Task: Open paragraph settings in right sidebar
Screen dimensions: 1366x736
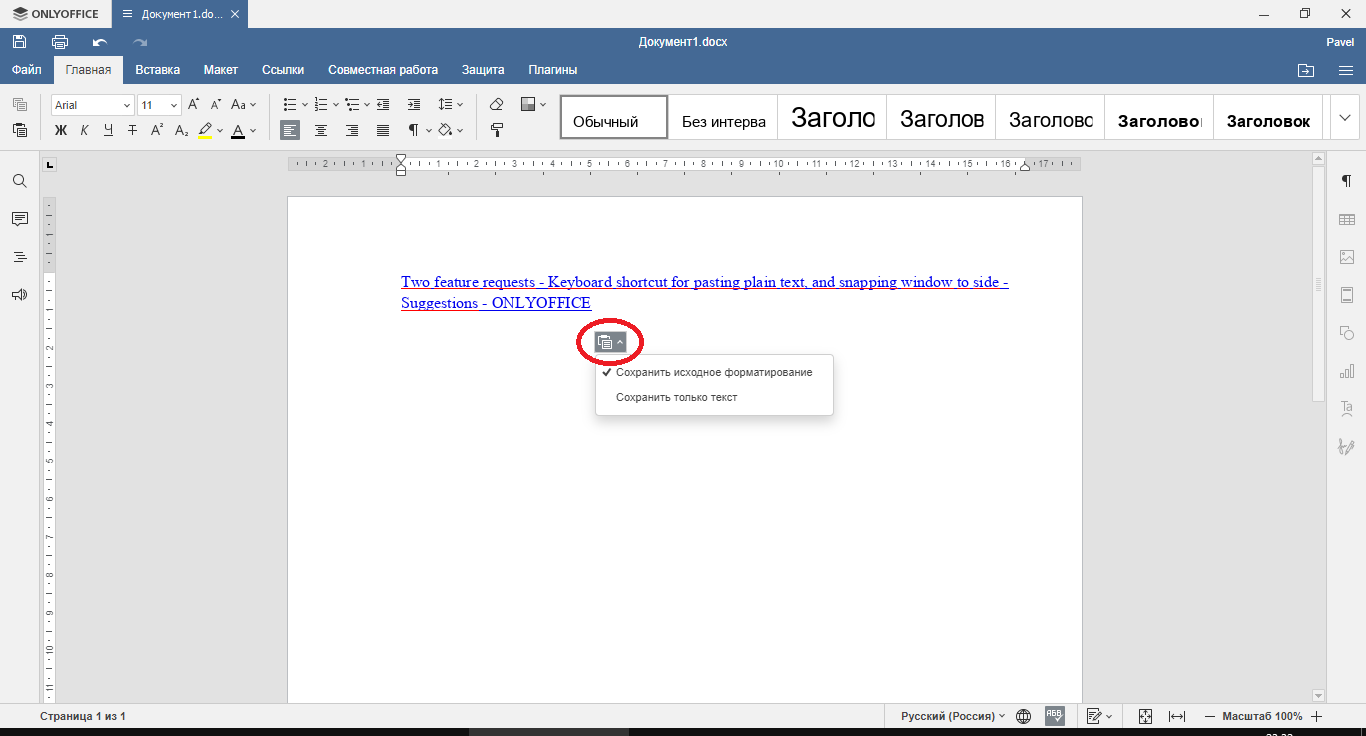Action: pos(1347,181)
